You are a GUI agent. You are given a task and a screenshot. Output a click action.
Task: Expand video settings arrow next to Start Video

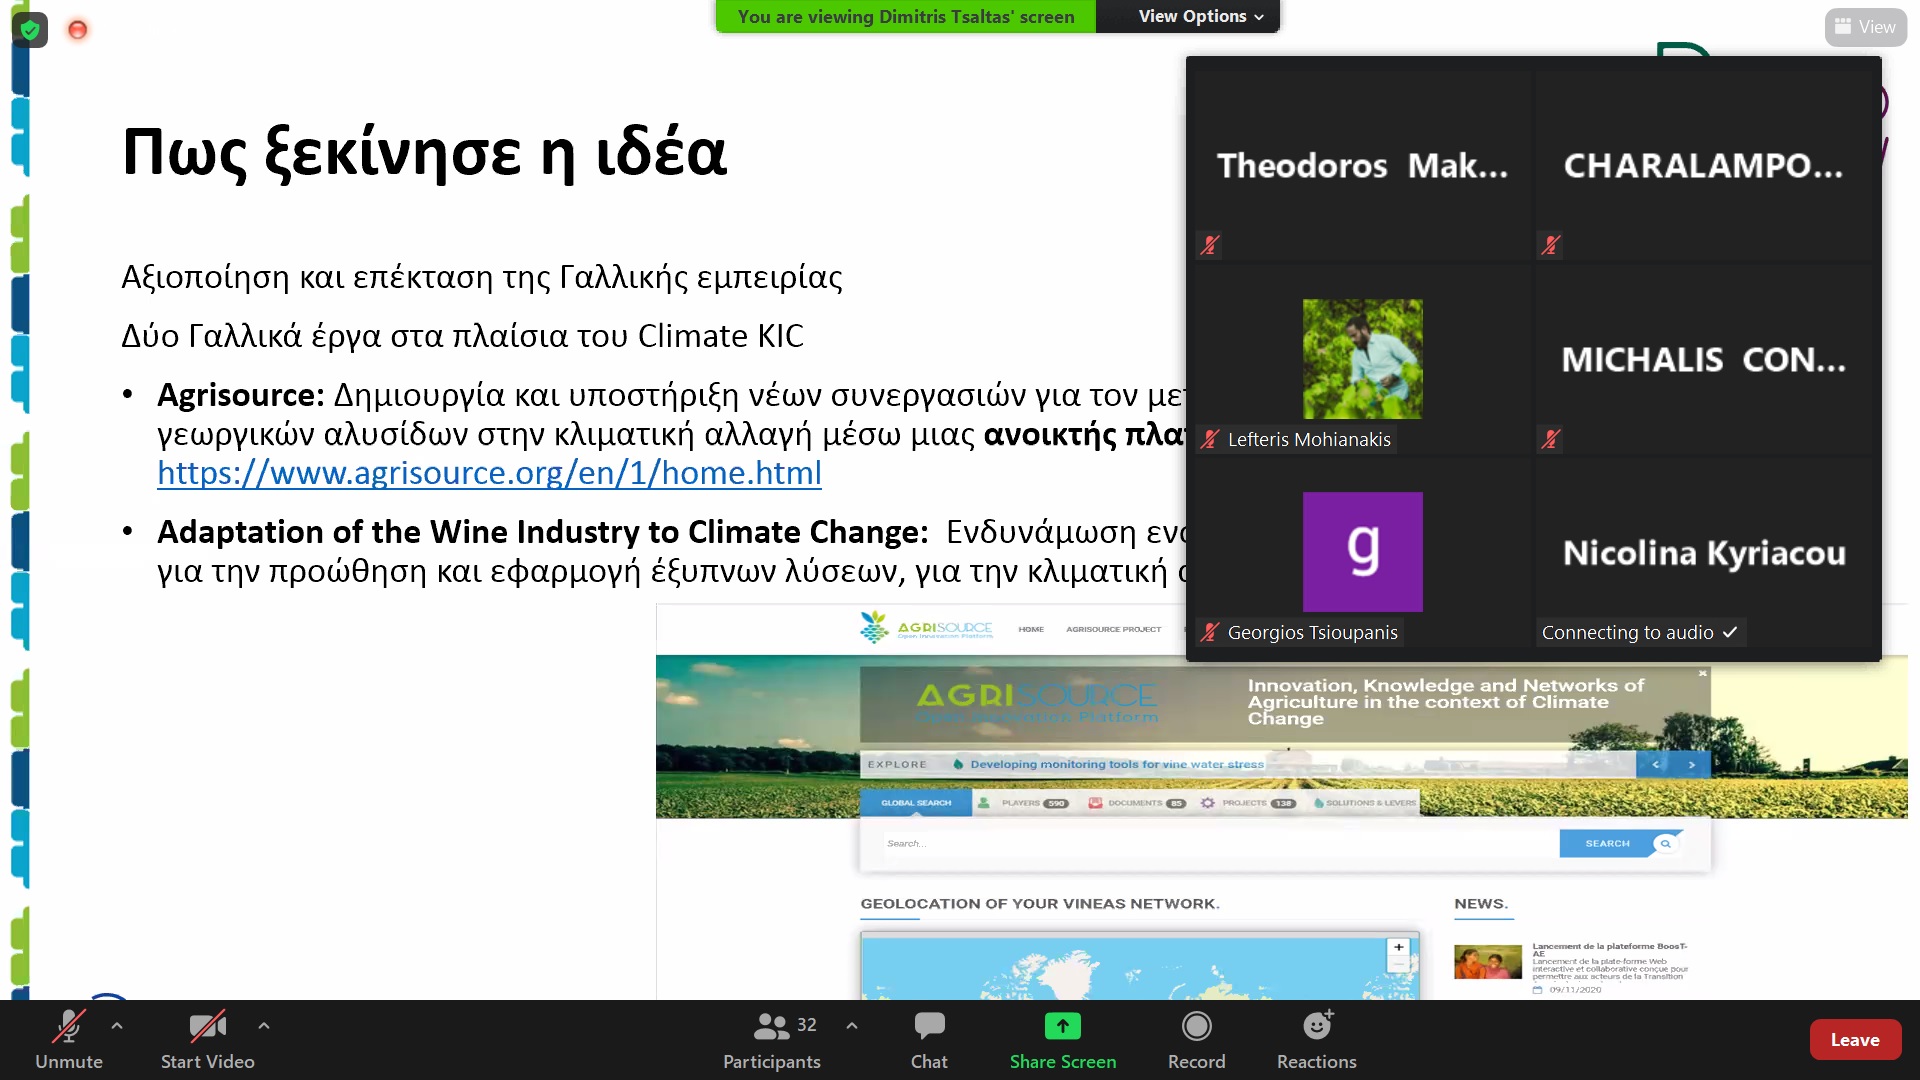click(263, 1025)
